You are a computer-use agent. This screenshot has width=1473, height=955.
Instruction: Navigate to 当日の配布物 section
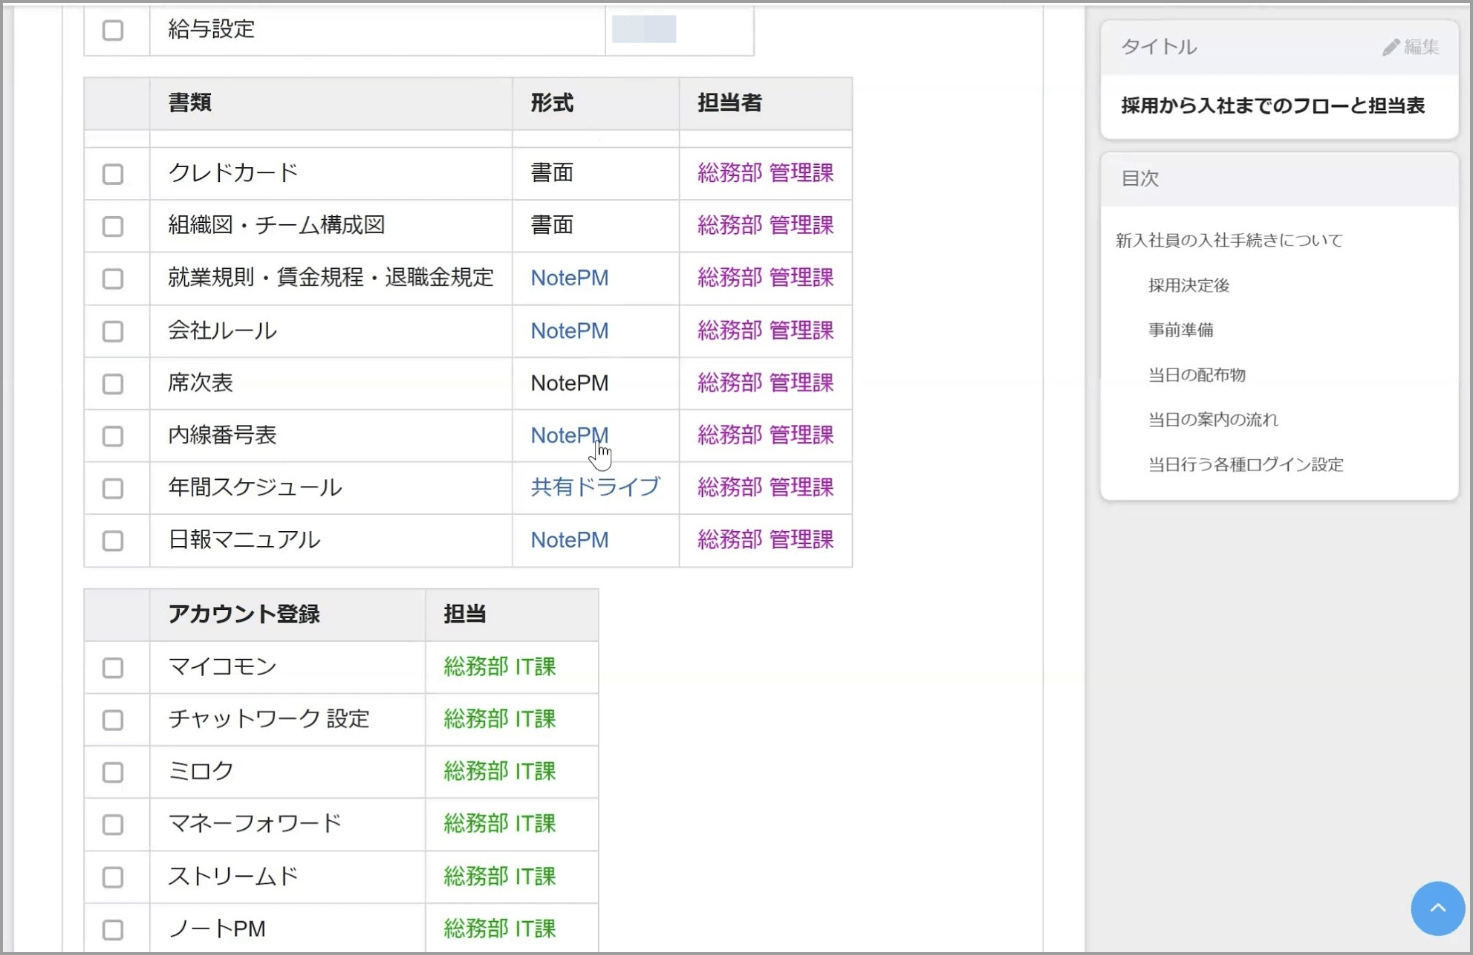tap(1197, 375)
